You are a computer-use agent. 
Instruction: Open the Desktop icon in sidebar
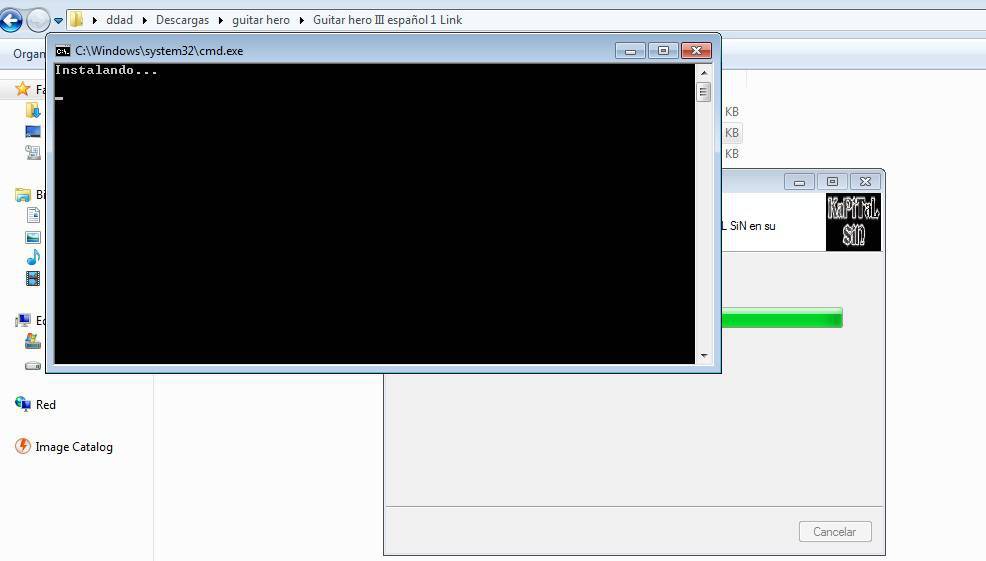[33, 131]
